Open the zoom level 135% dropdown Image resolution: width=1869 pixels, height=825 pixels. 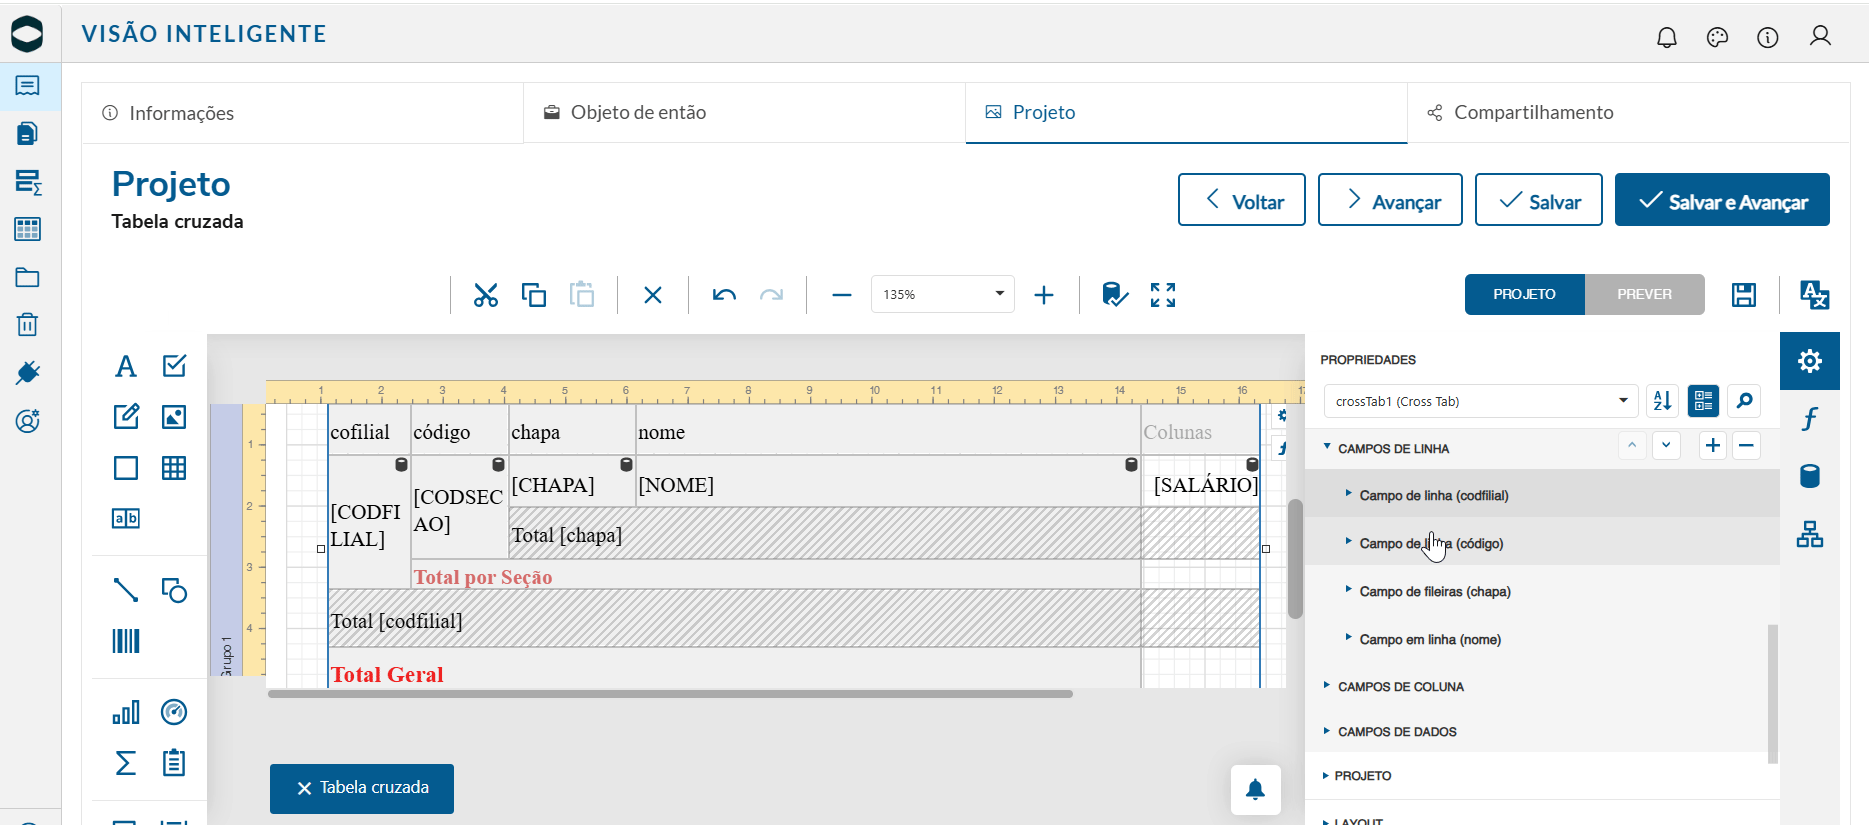point(943,294)
